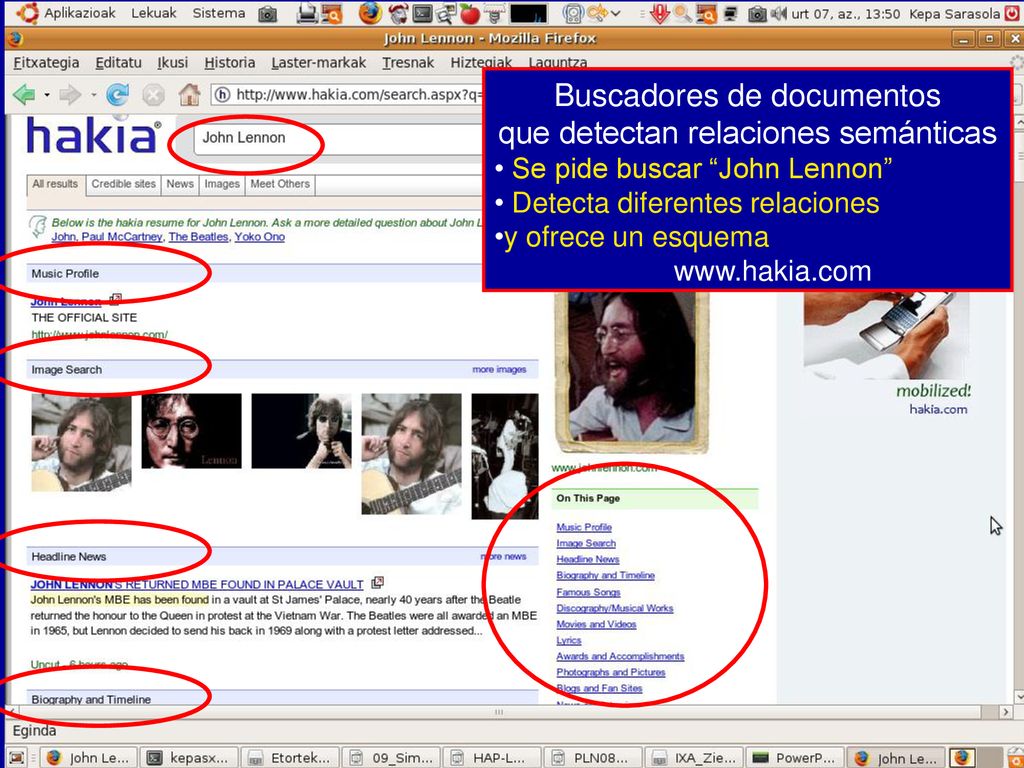The height and width of the screenshot is (768, 1024).
Task: Open the MBE found in palace vault headline
Action: point(197,584)
